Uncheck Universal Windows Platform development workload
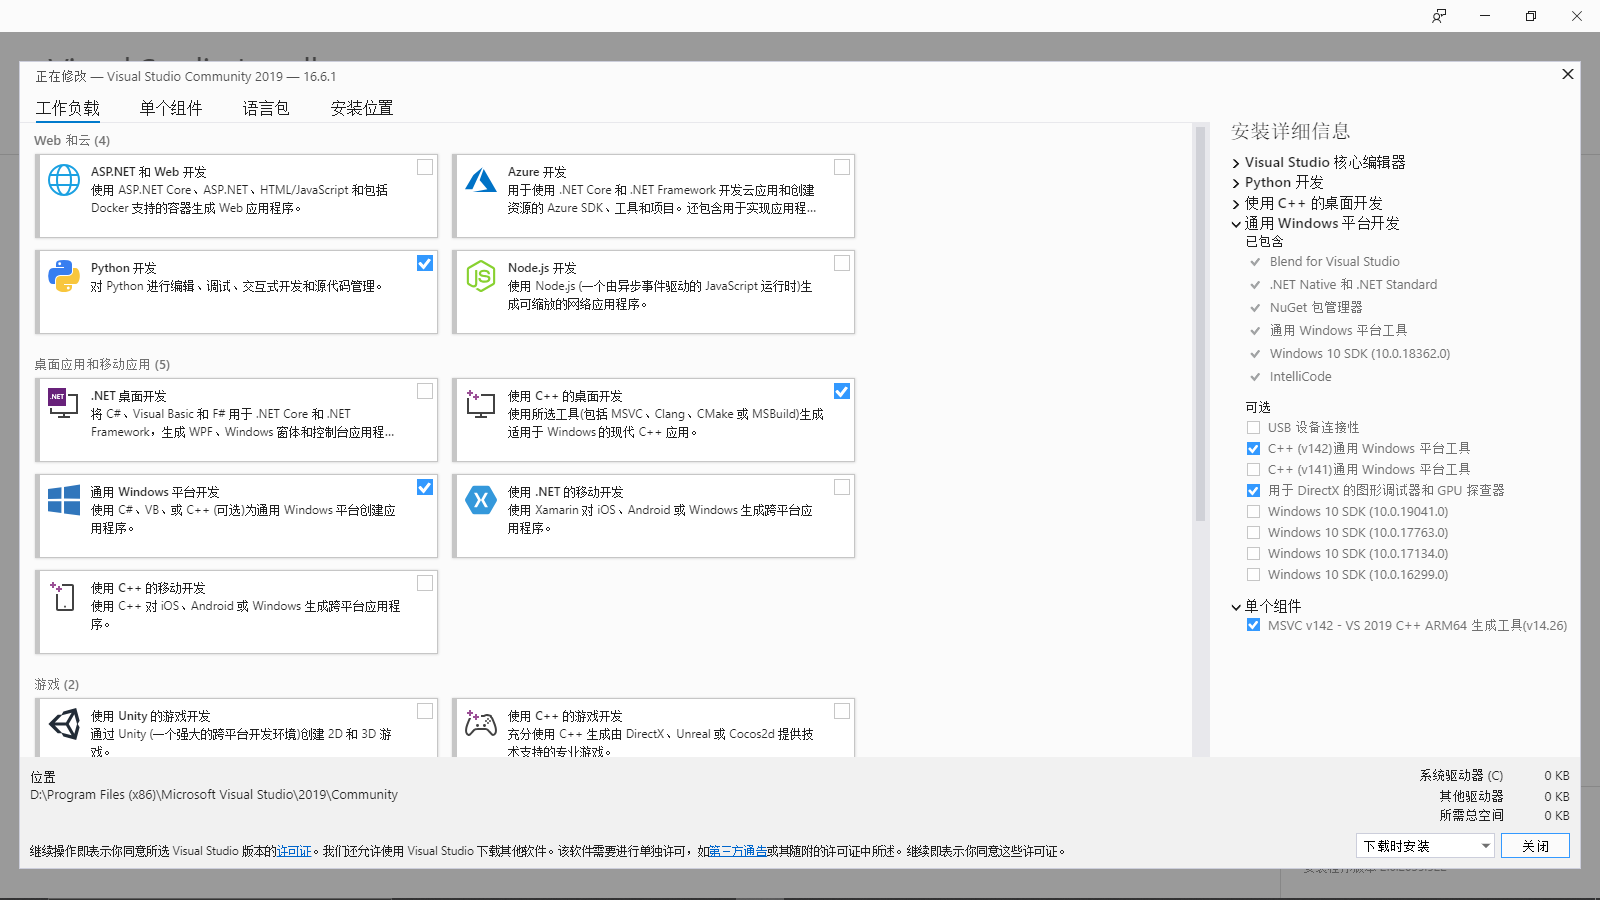This screenshot has width=1600, height=900. (x=425, y=487)
